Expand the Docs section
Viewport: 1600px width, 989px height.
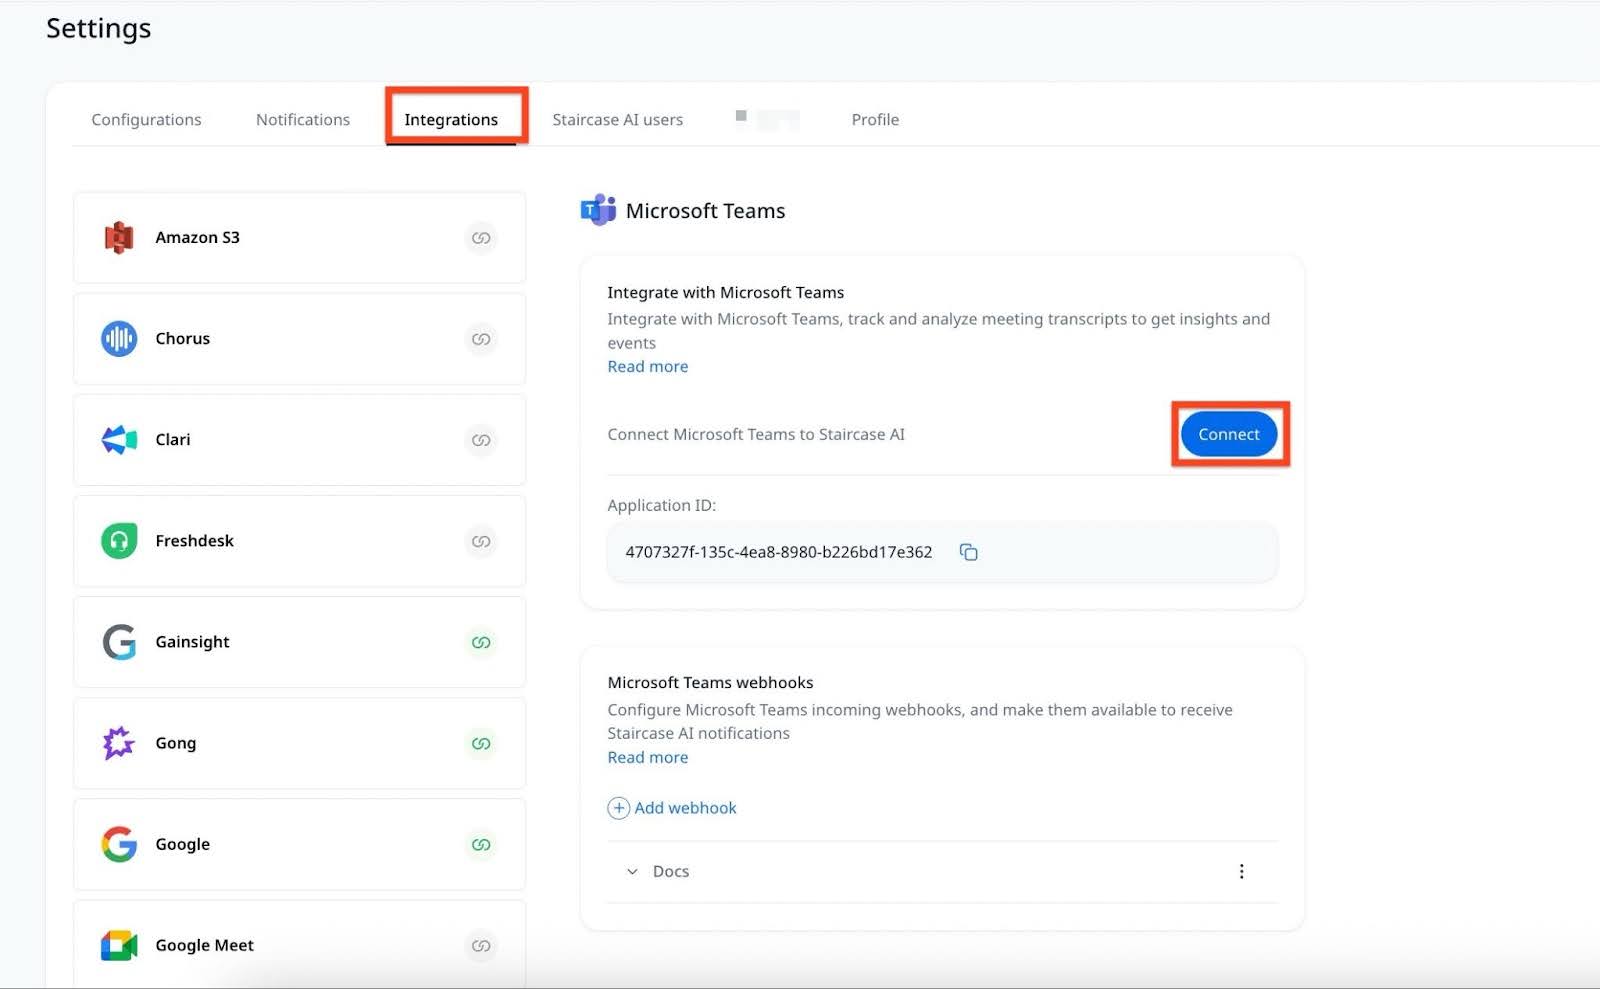click(x=669, y=870)
